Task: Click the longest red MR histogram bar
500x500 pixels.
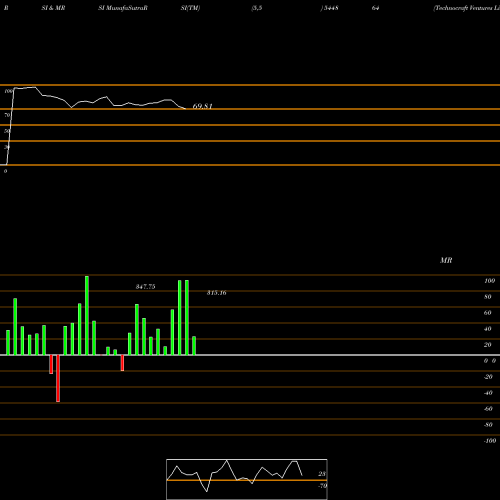Action: (x=58, y=378)
